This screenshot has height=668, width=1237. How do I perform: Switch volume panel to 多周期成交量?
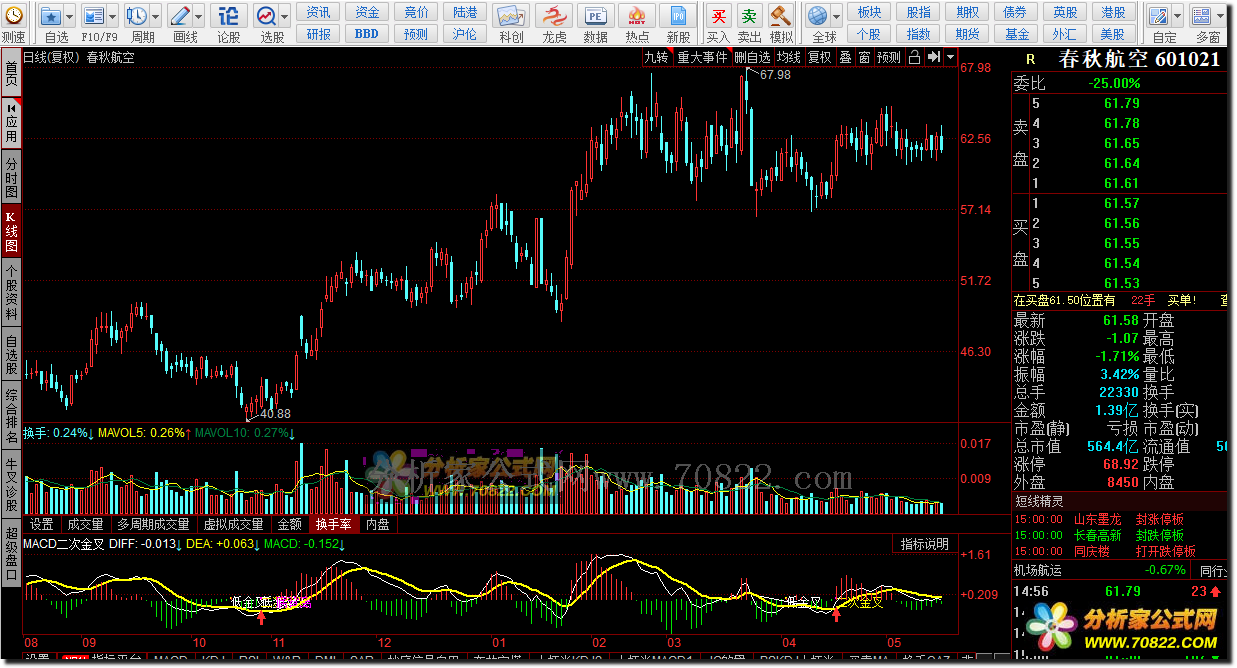pos(153,524)
